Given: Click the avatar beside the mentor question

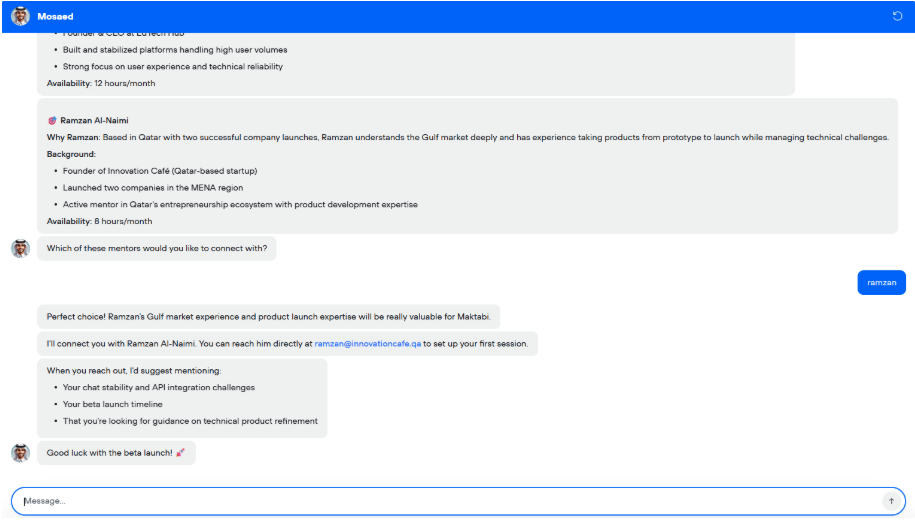Looking at the screenshot, I should [x=20, y=248].
